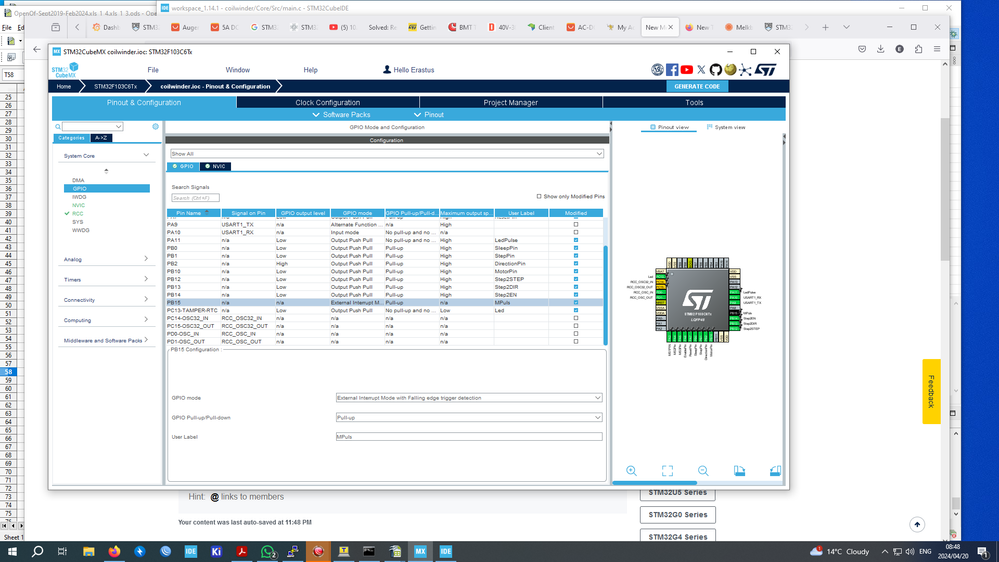Click the settings gear in categories panel
This screenshot has height=562, width=999.
[155, 127]
